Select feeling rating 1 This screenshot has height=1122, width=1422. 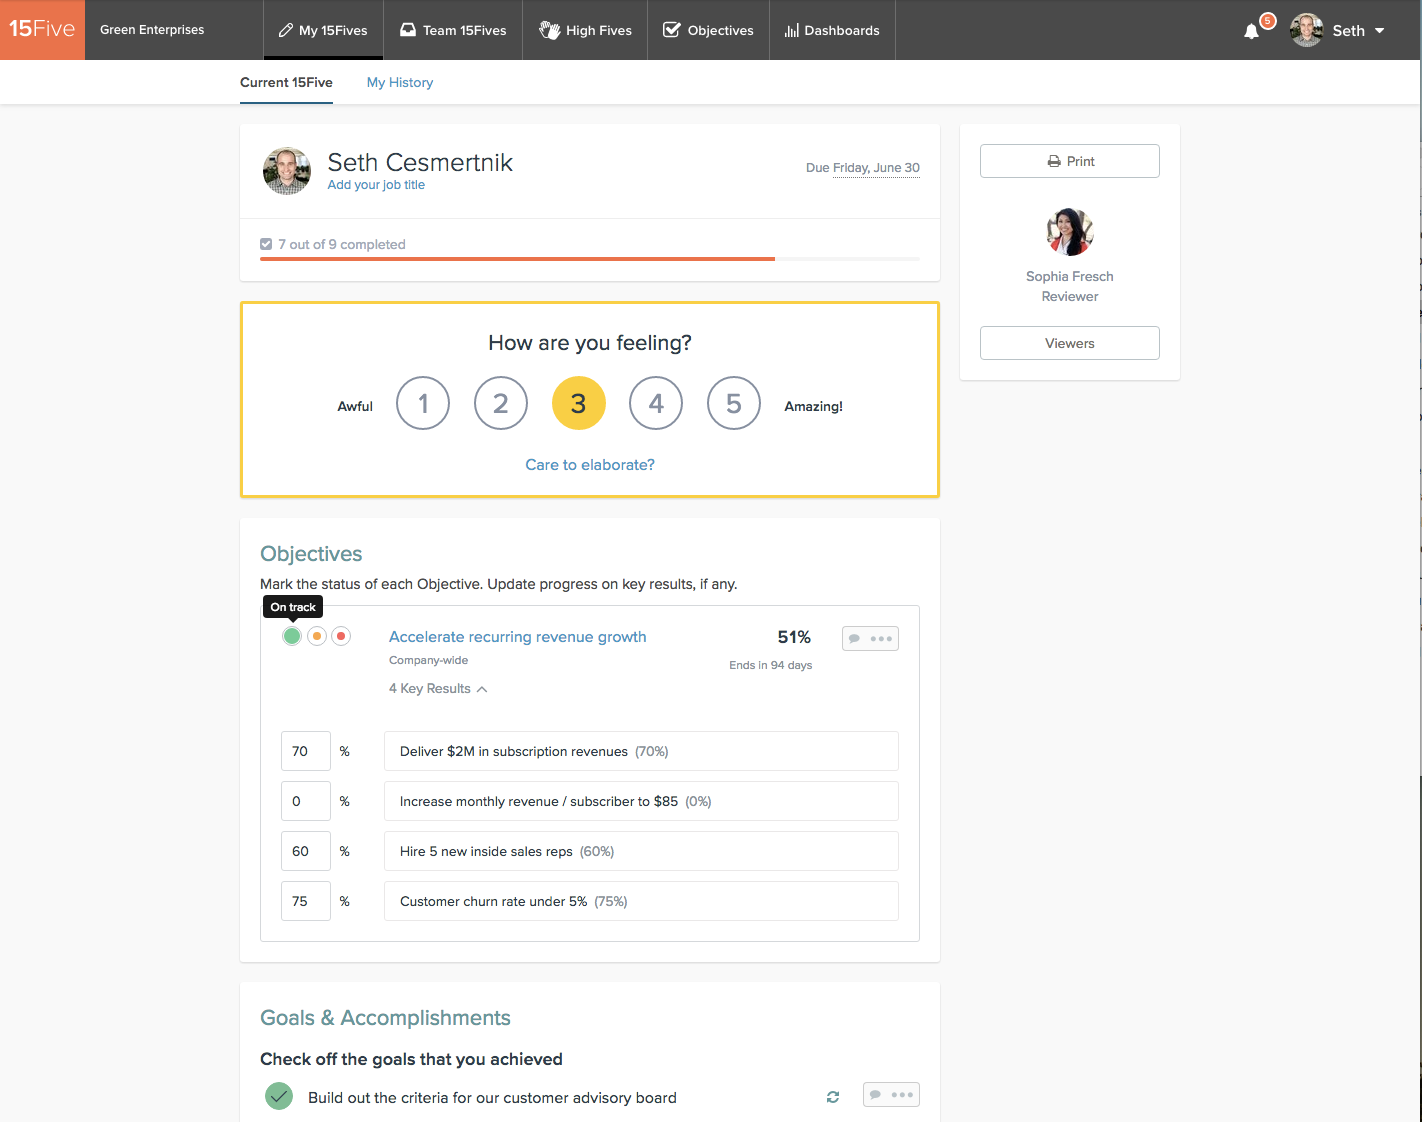coord(423,403)
